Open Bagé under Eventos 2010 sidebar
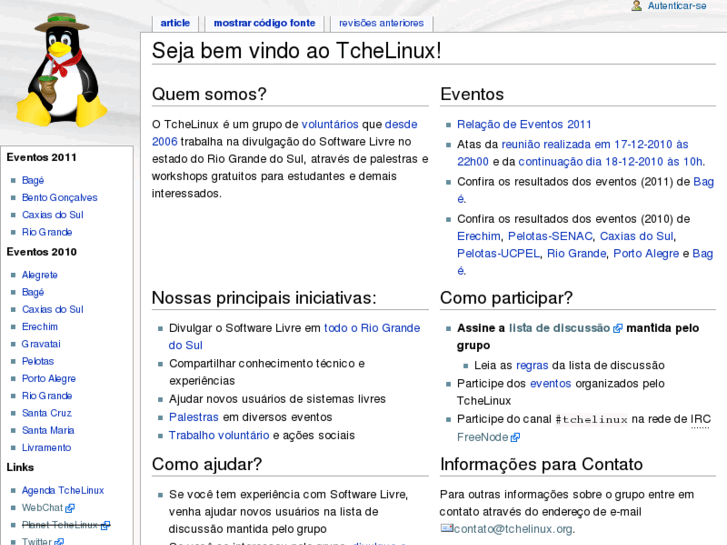 point(33,292)
